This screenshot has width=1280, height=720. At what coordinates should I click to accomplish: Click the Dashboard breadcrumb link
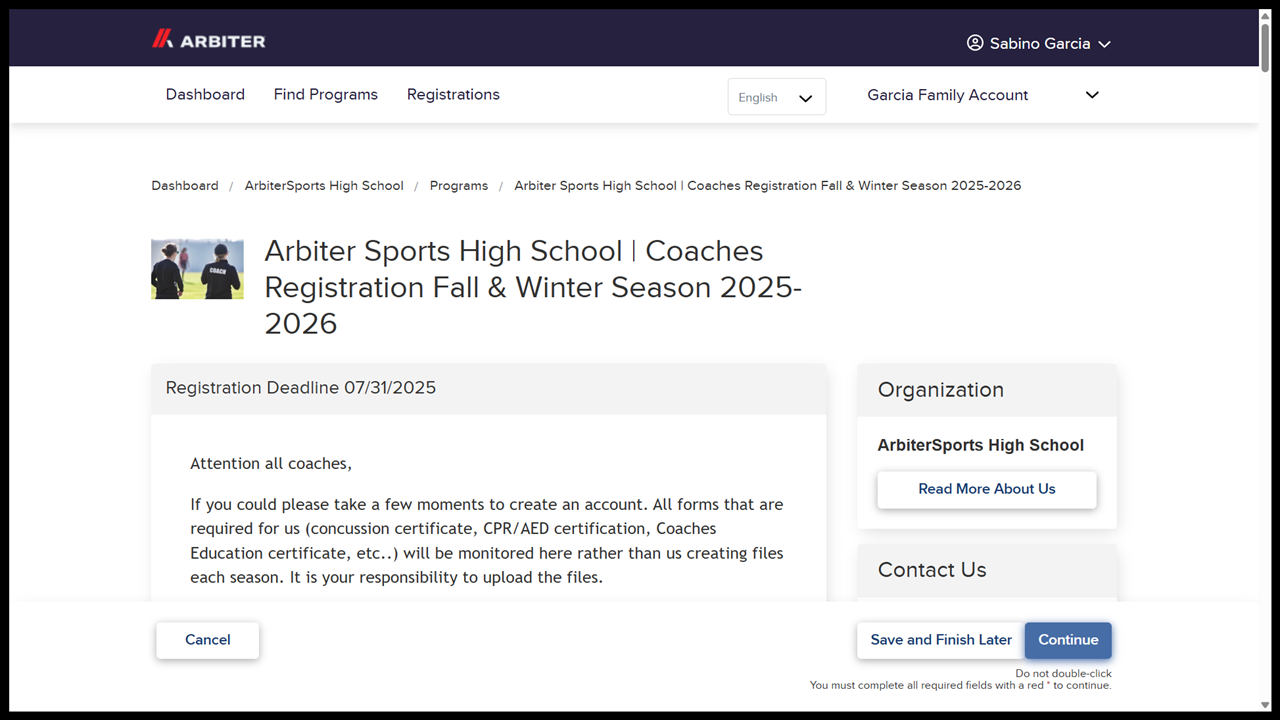[185, 185]
